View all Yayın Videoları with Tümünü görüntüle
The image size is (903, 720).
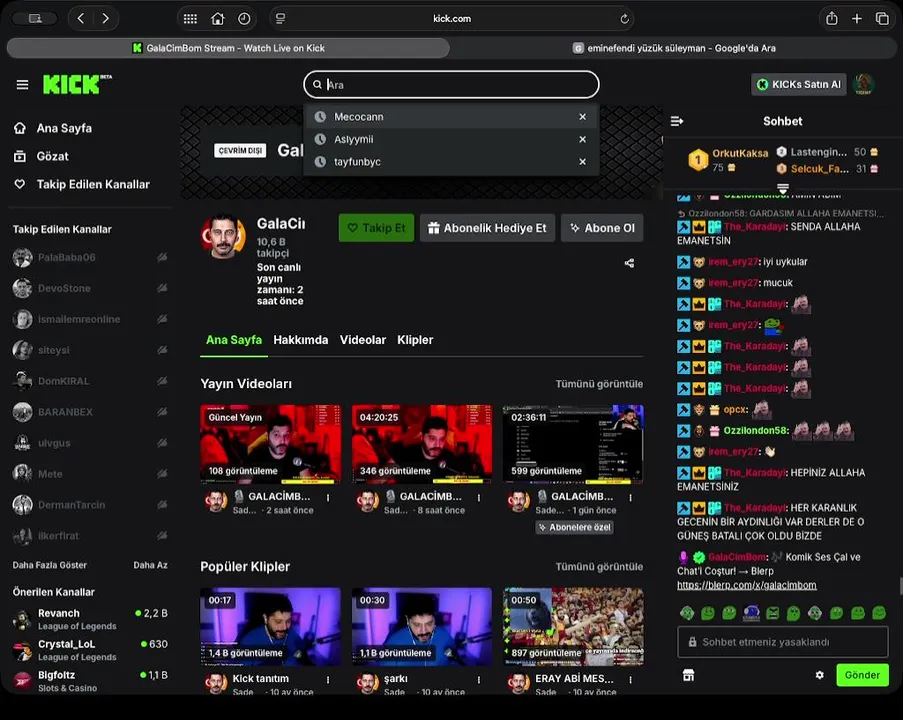point(599,384)
